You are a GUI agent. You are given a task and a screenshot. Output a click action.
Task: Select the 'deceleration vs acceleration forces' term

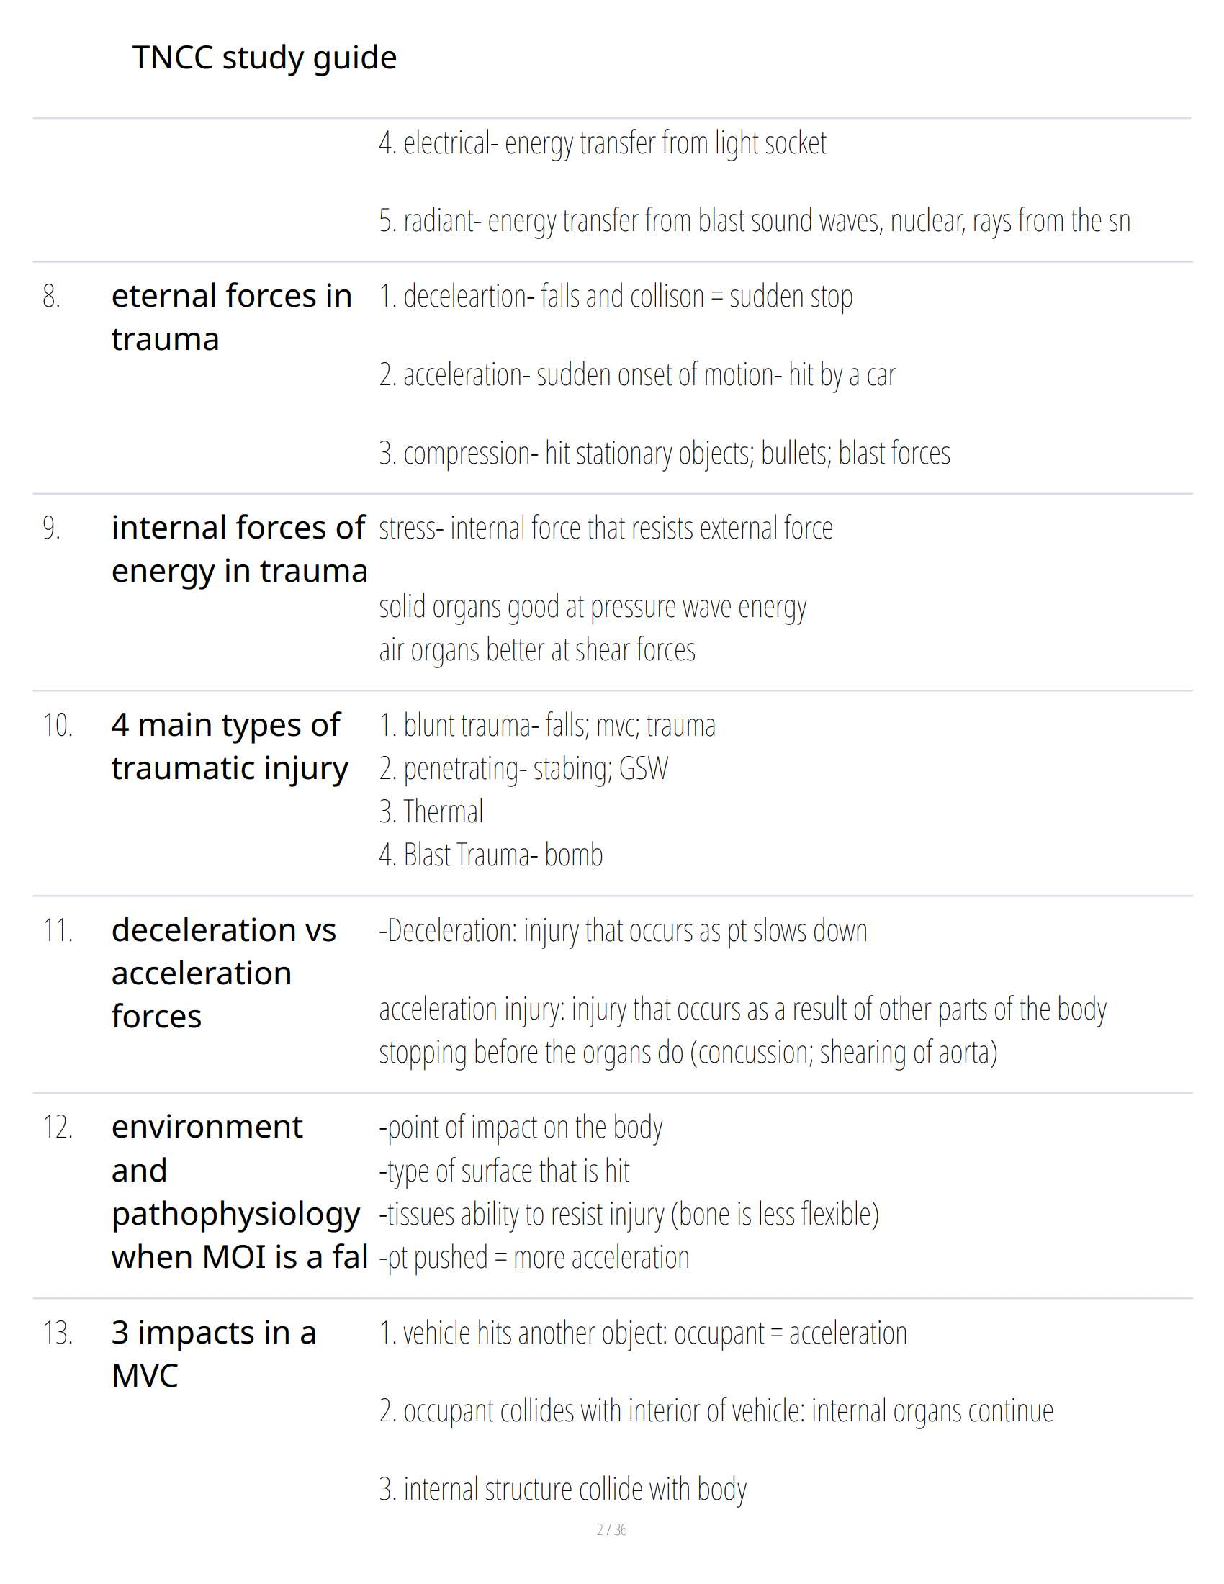(x=224, y=973)
